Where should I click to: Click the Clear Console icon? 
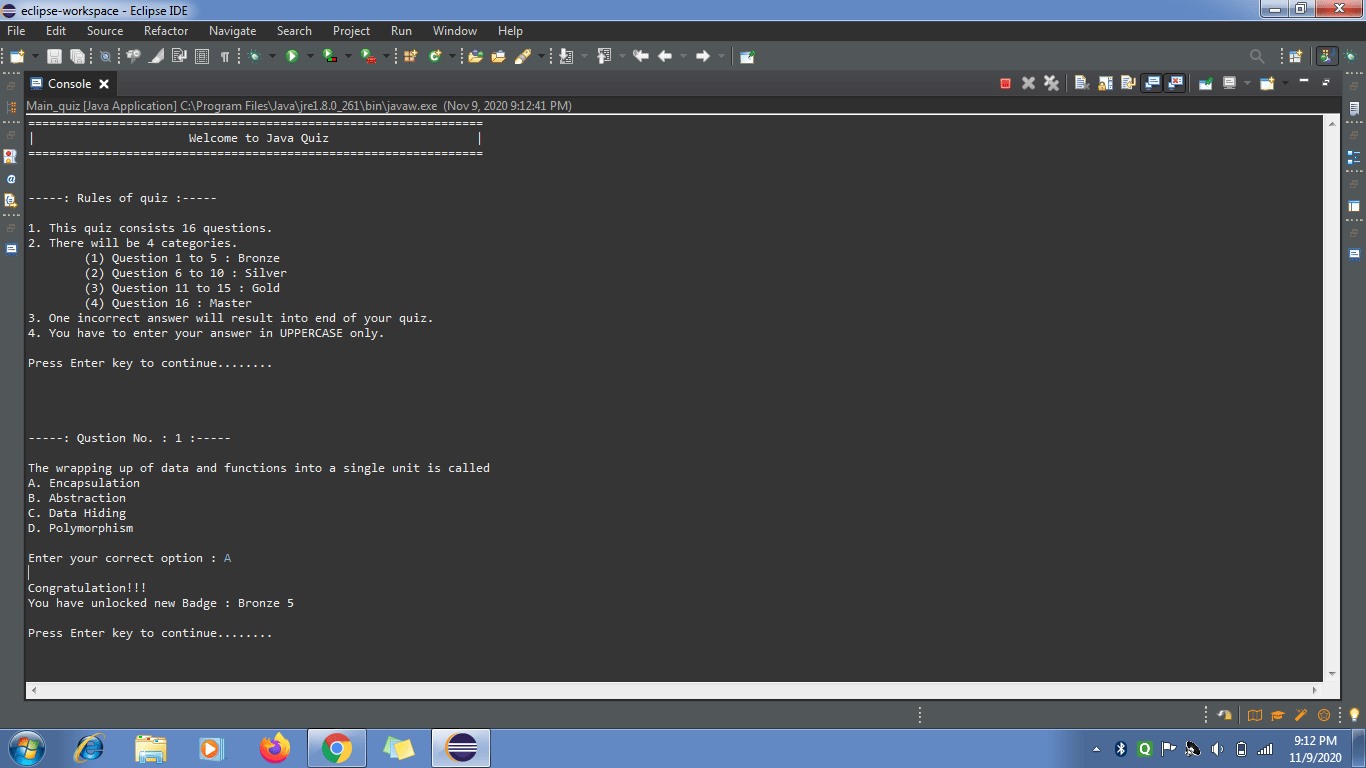point(1081,83)
